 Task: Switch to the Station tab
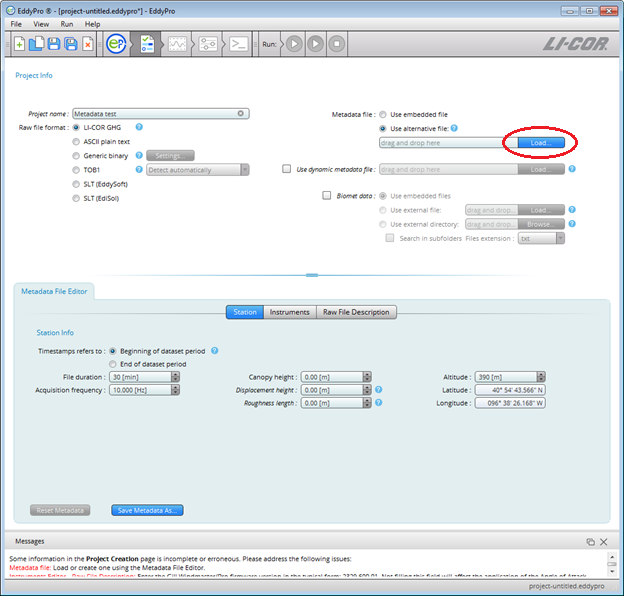[x=245, y=312]
